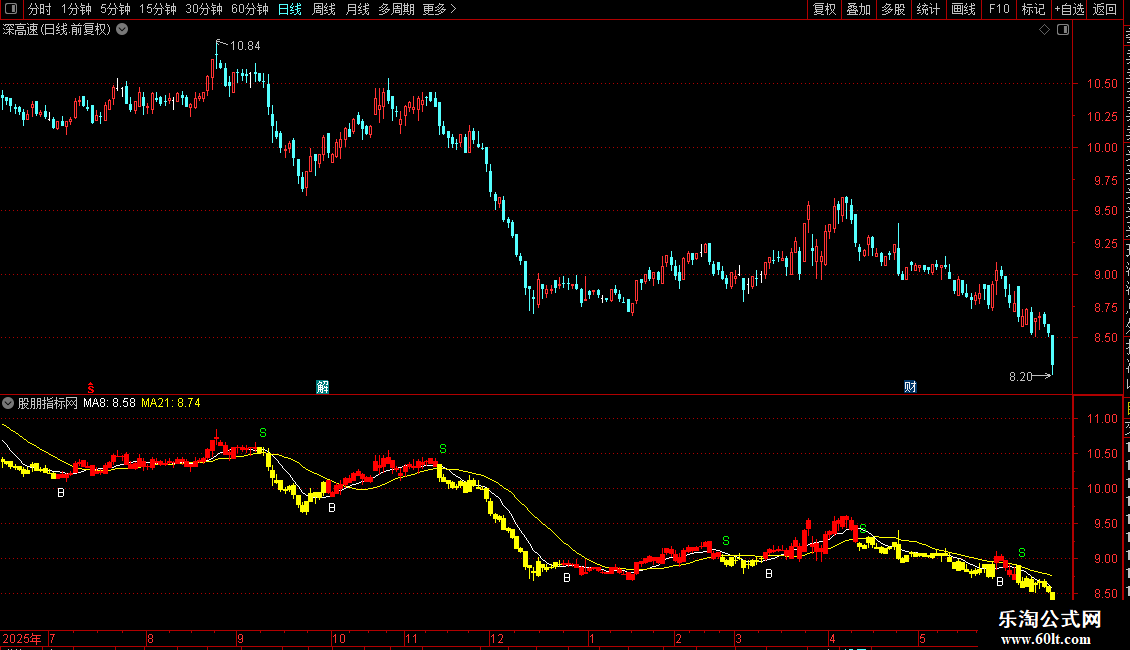This screenshot has height=650, width=1130.
Task: Click the 2025年 year label on timeline
Action: (22, 638)
